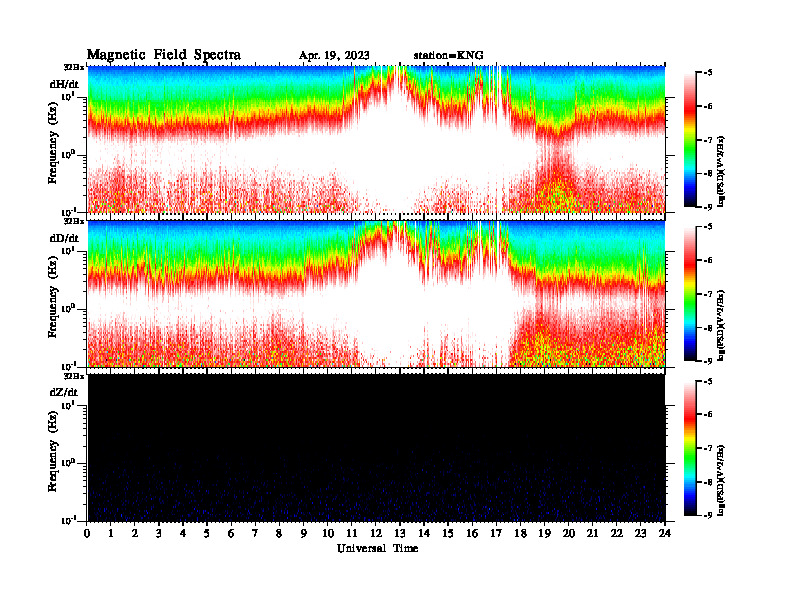Click hour tick label "17" on time axis
This screenshot has width=792, height=612.
(497, 534)
